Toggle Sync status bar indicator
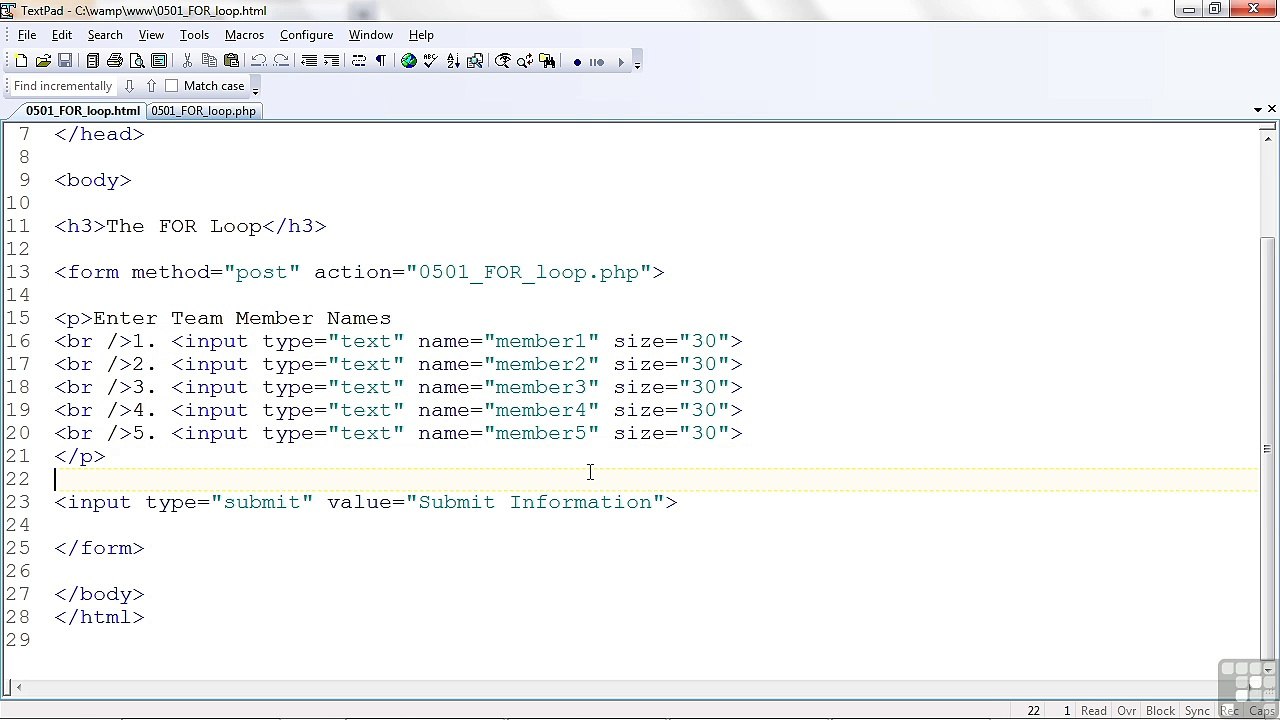 pos(1197,711)
